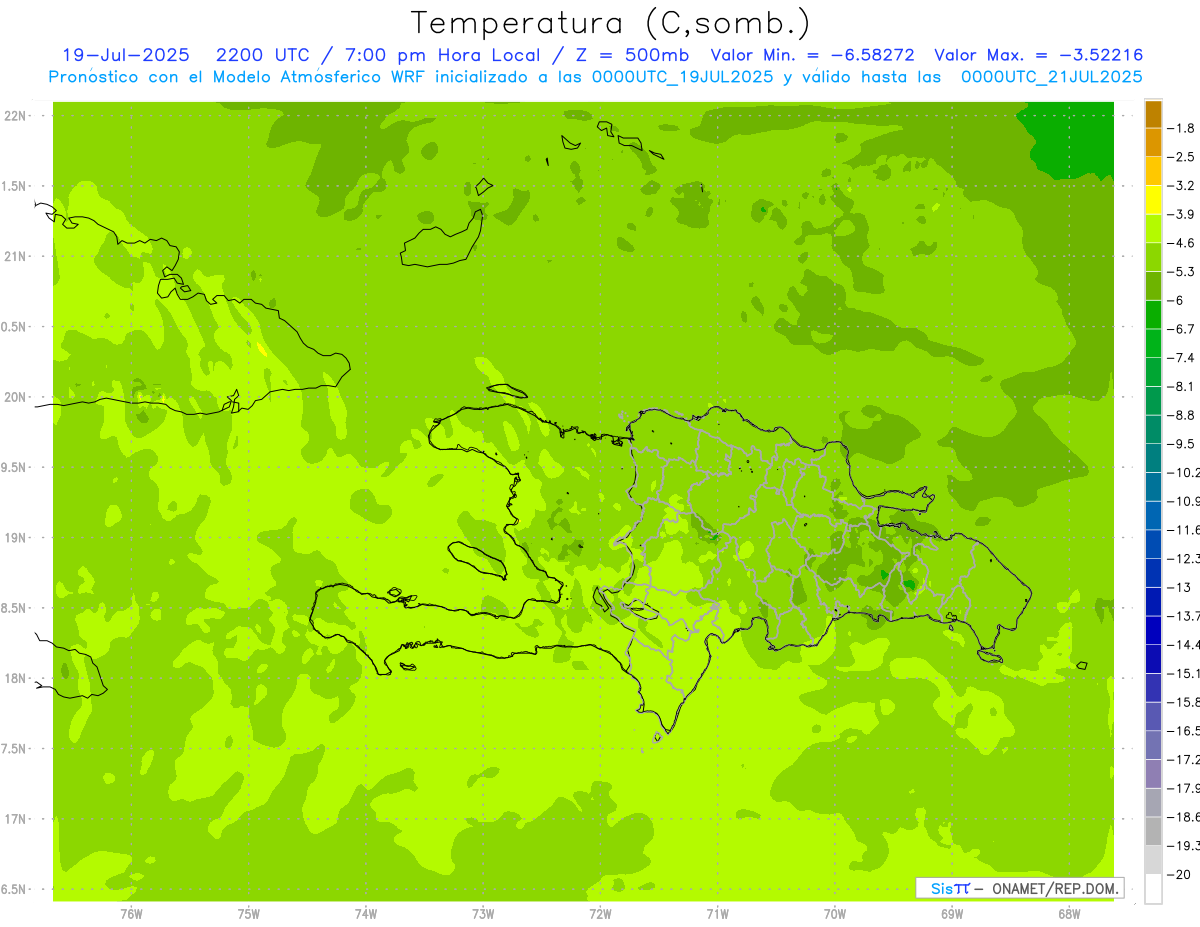Click the "21N" latitude label
The height and width of the screenshot is (927, 1200).
point(15,257)
